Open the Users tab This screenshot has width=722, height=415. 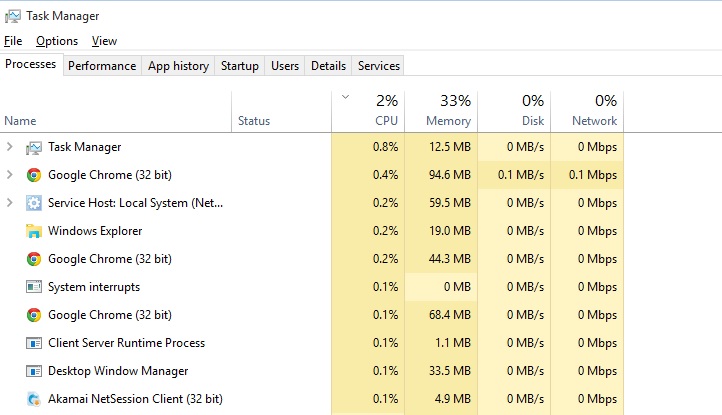coord(285,66)
